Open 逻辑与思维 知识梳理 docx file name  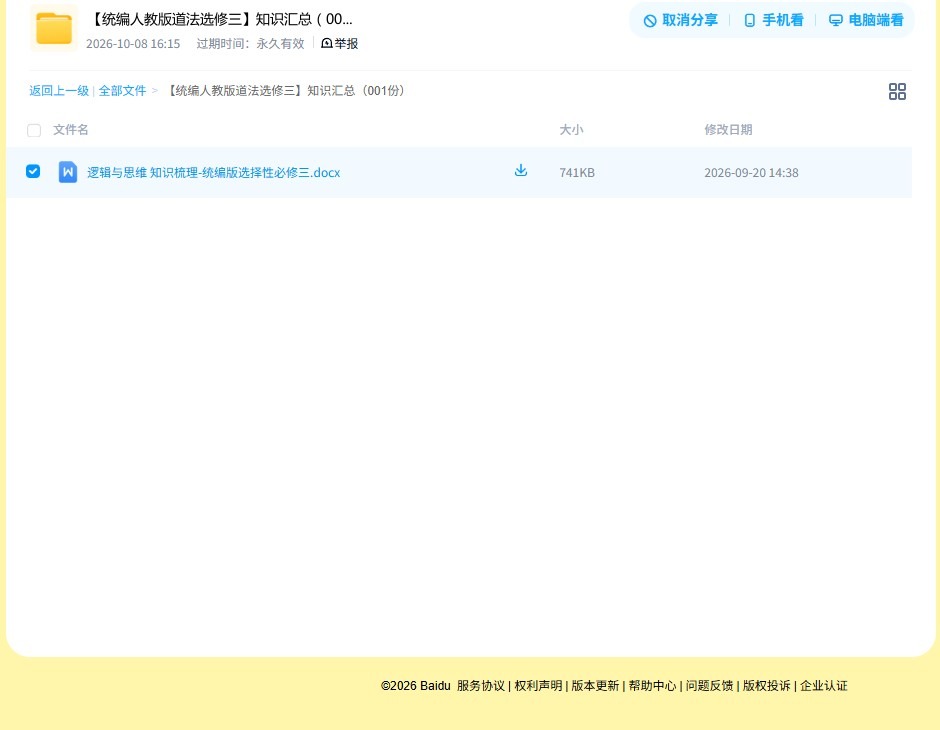[x=213, y=173]
